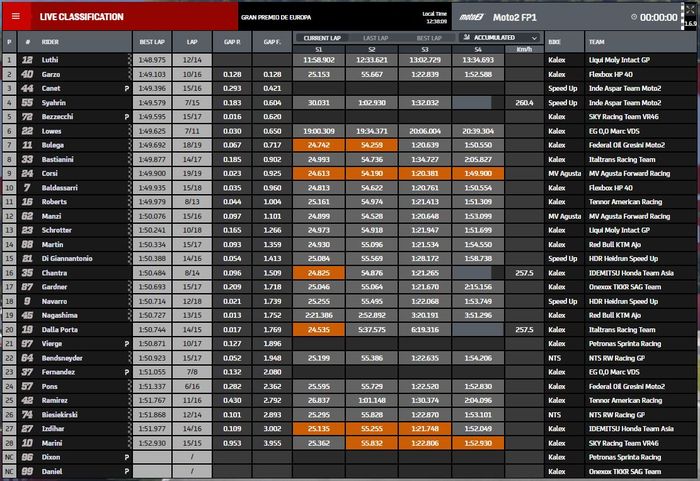This screenshot has height=481, width=700.
Task: Expand the dotted handle beside Corsi's row
Action: 130,173
